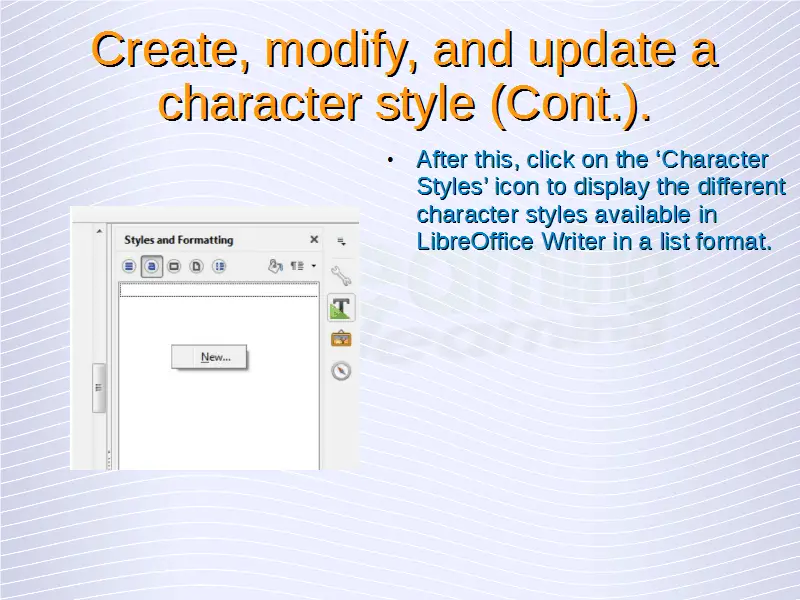Viewport: 800px width, 600px height.
Task: Open the Properties wrench tab in sidebar
Action: click(341, 275)
